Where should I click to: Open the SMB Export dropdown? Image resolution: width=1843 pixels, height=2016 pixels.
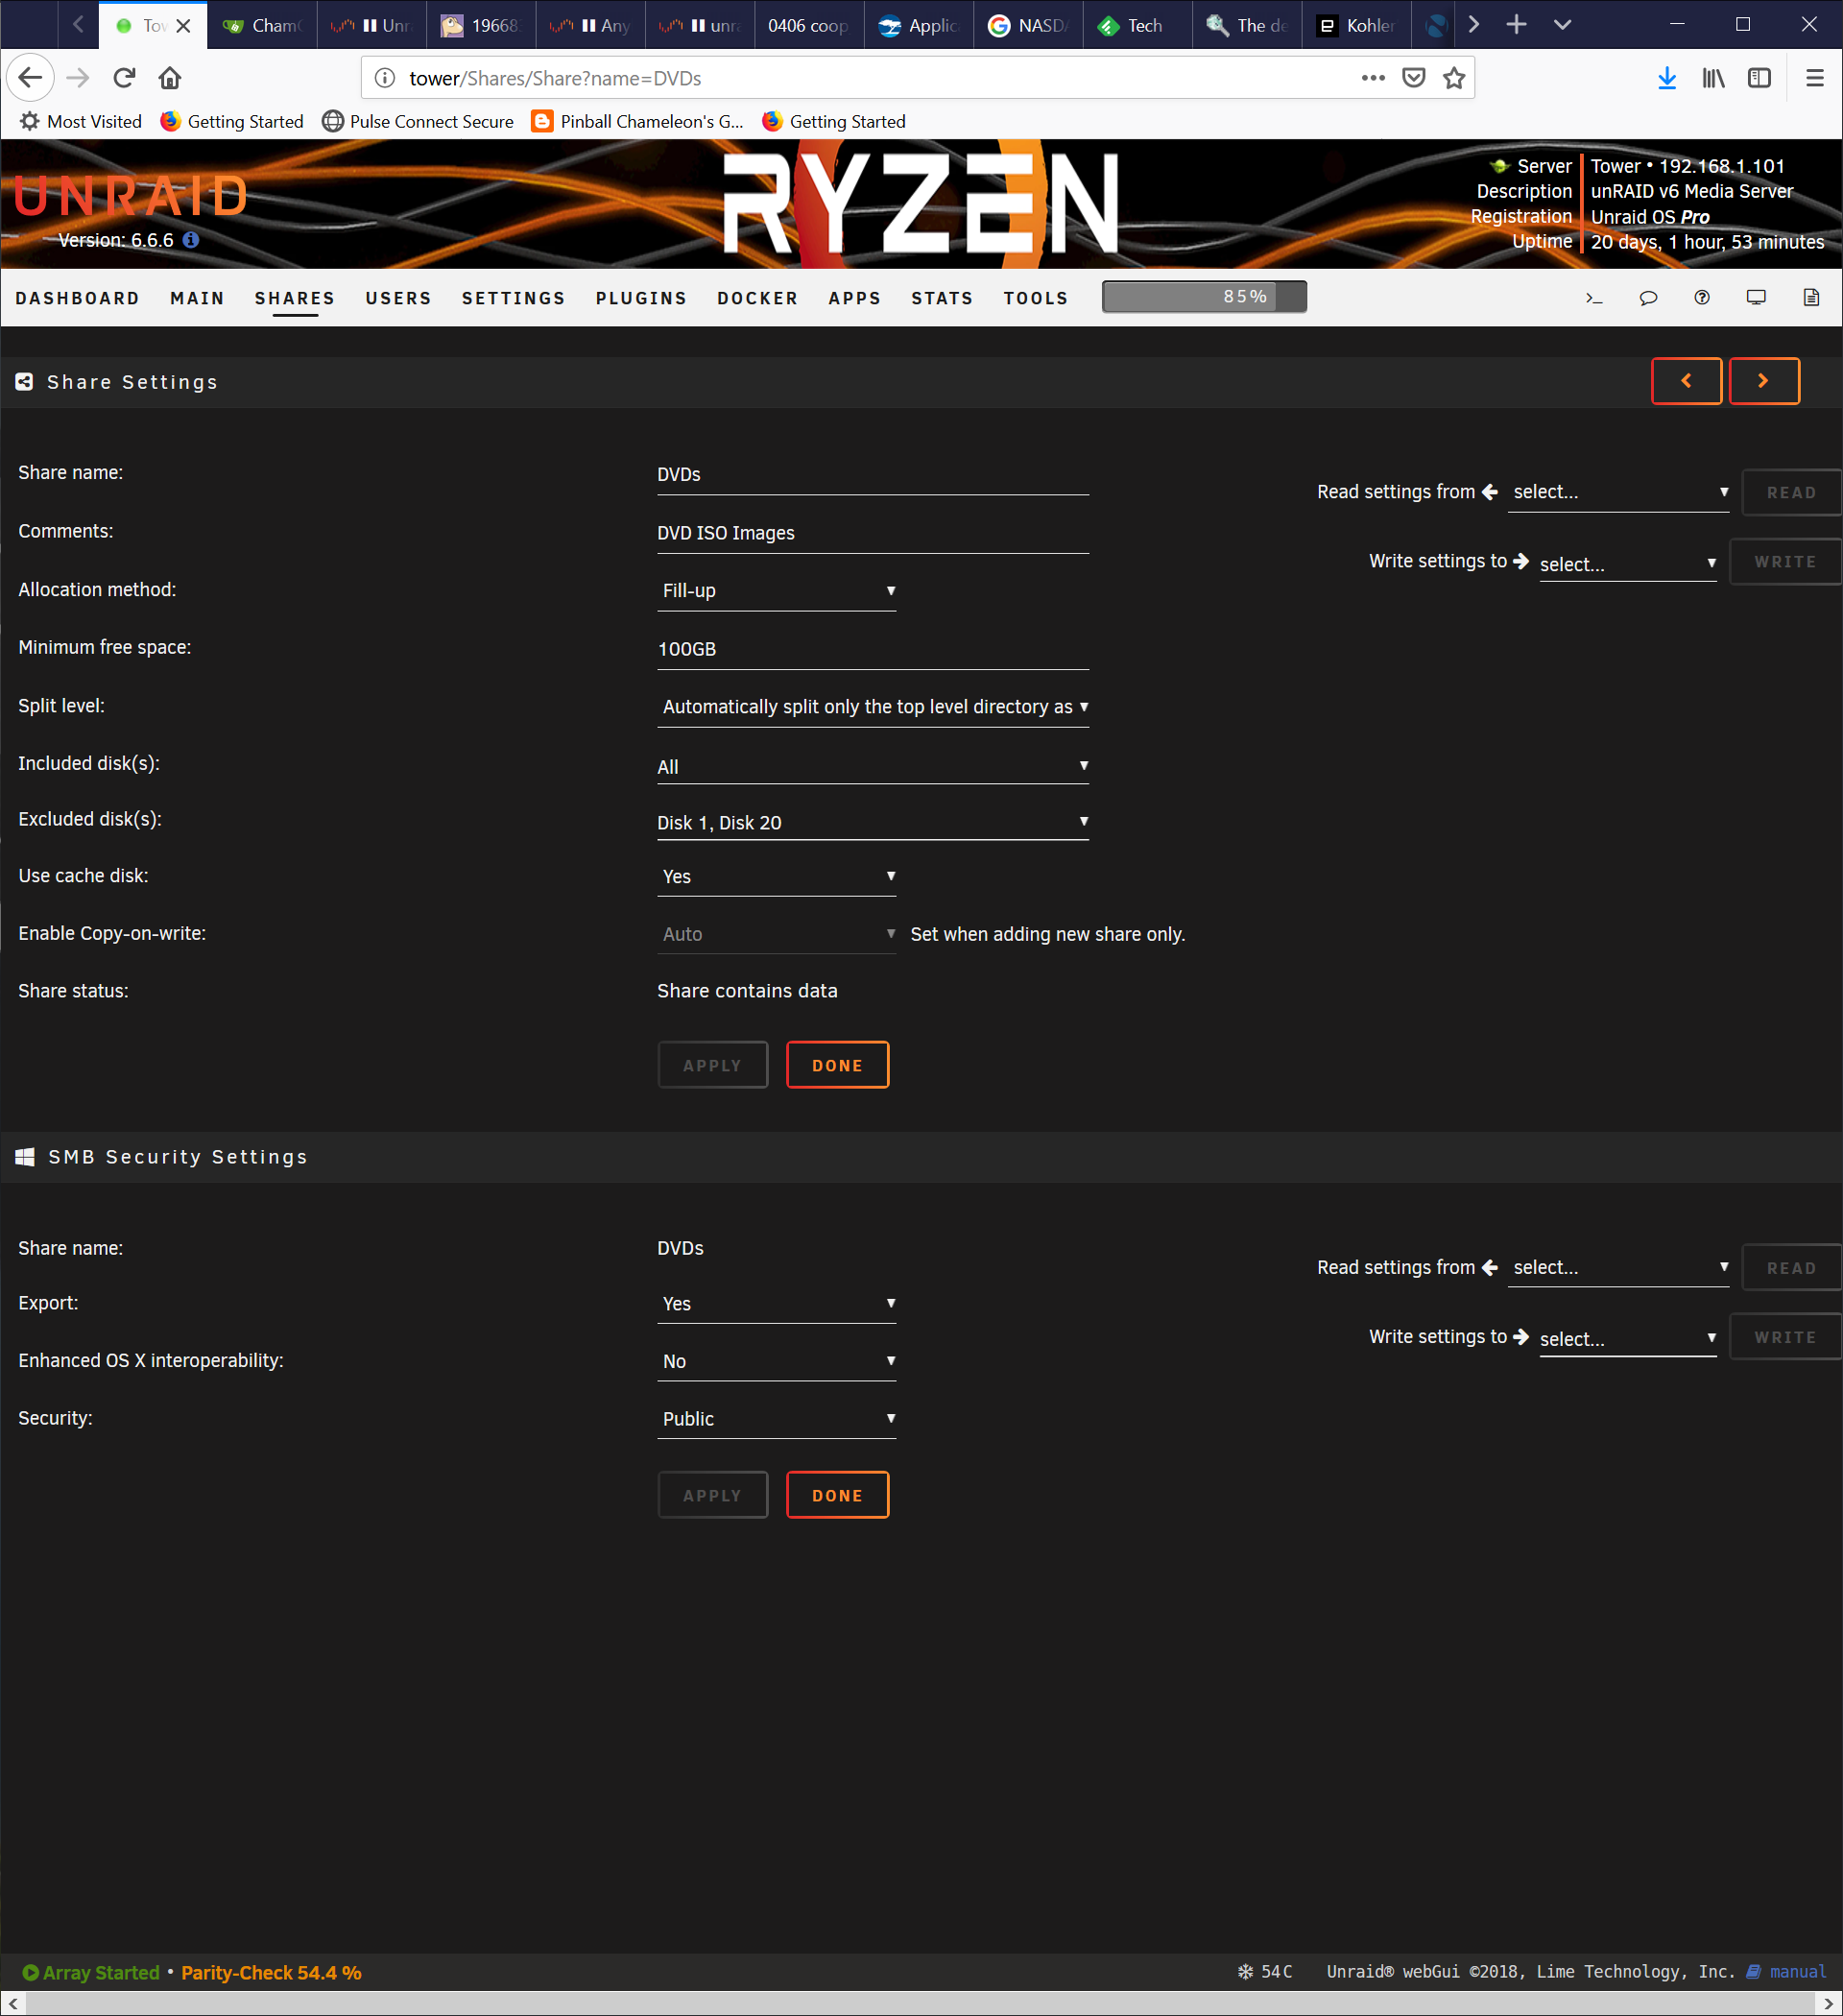tap(776, 1304)
